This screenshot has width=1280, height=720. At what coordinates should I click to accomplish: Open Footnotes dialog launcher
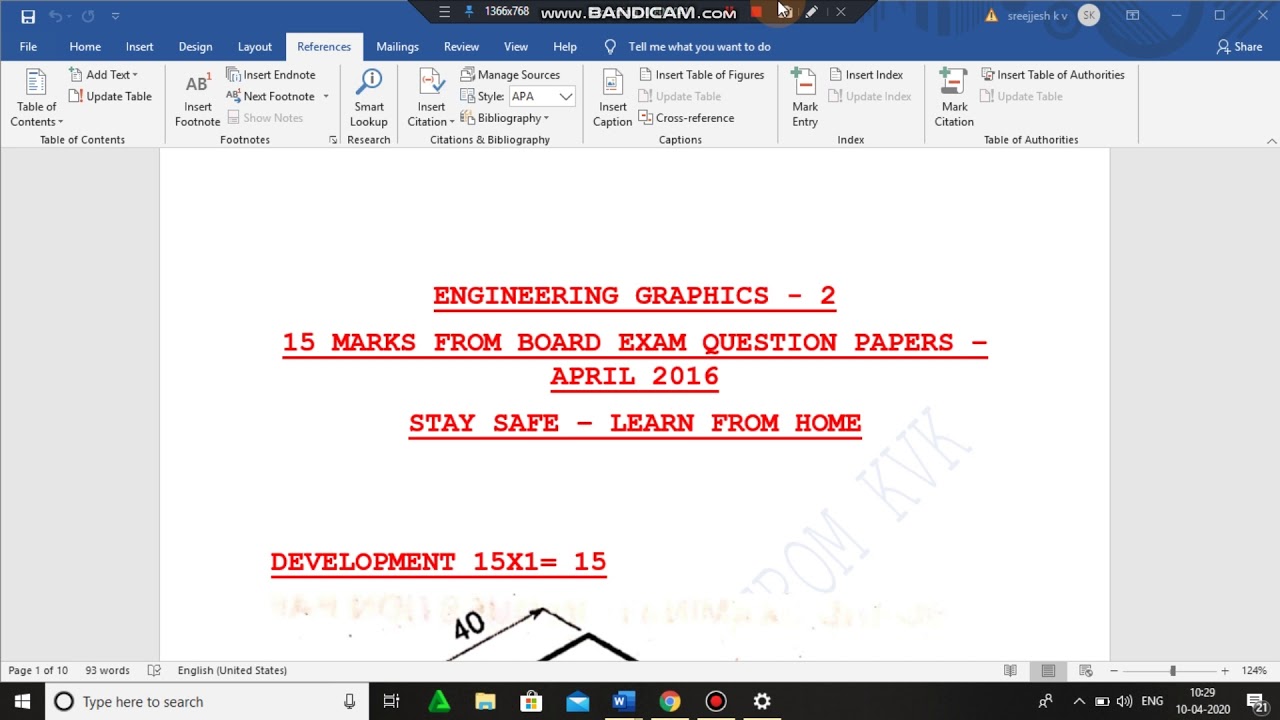click(333, 140)
